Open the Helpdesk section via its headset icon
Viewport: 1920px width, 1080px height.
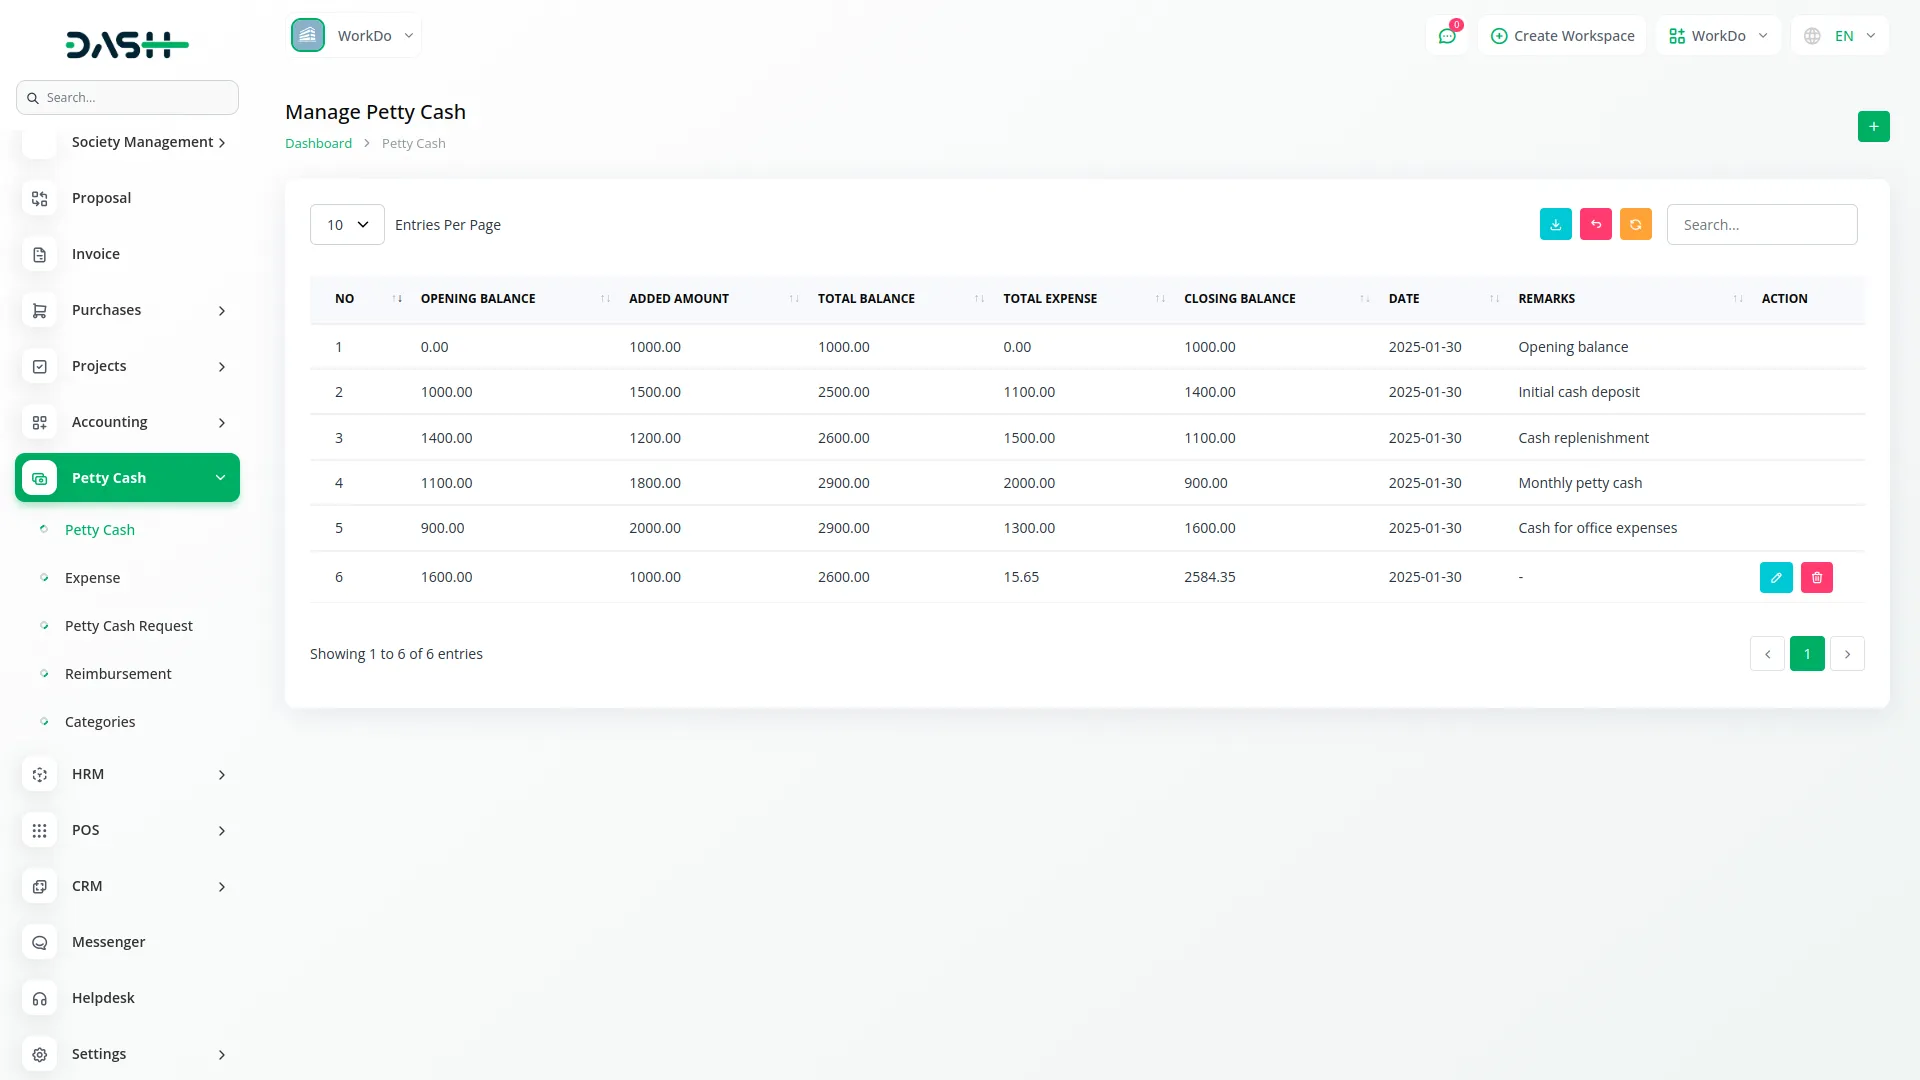coord(39,998)
